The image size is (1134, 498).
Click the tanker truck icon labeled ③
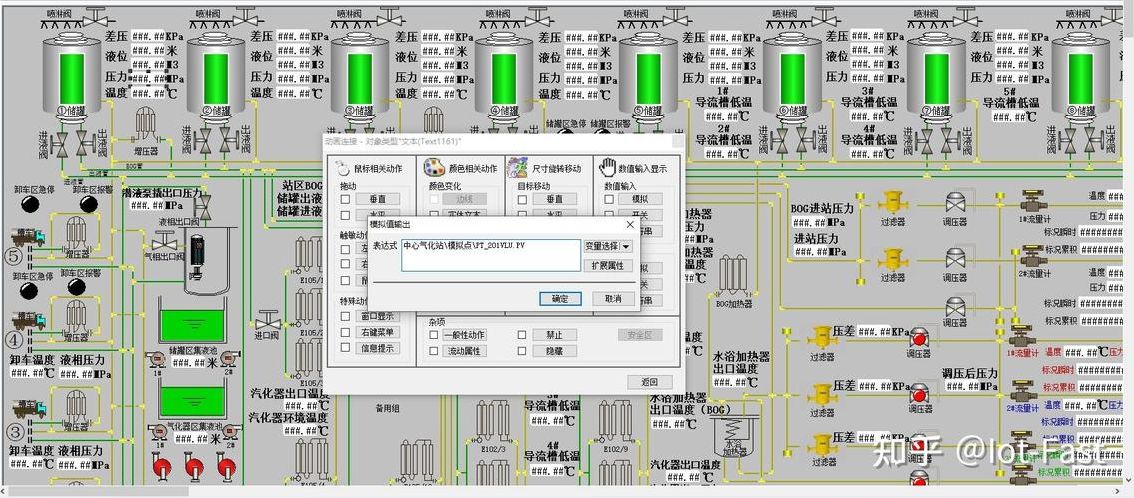coord(28,408)
